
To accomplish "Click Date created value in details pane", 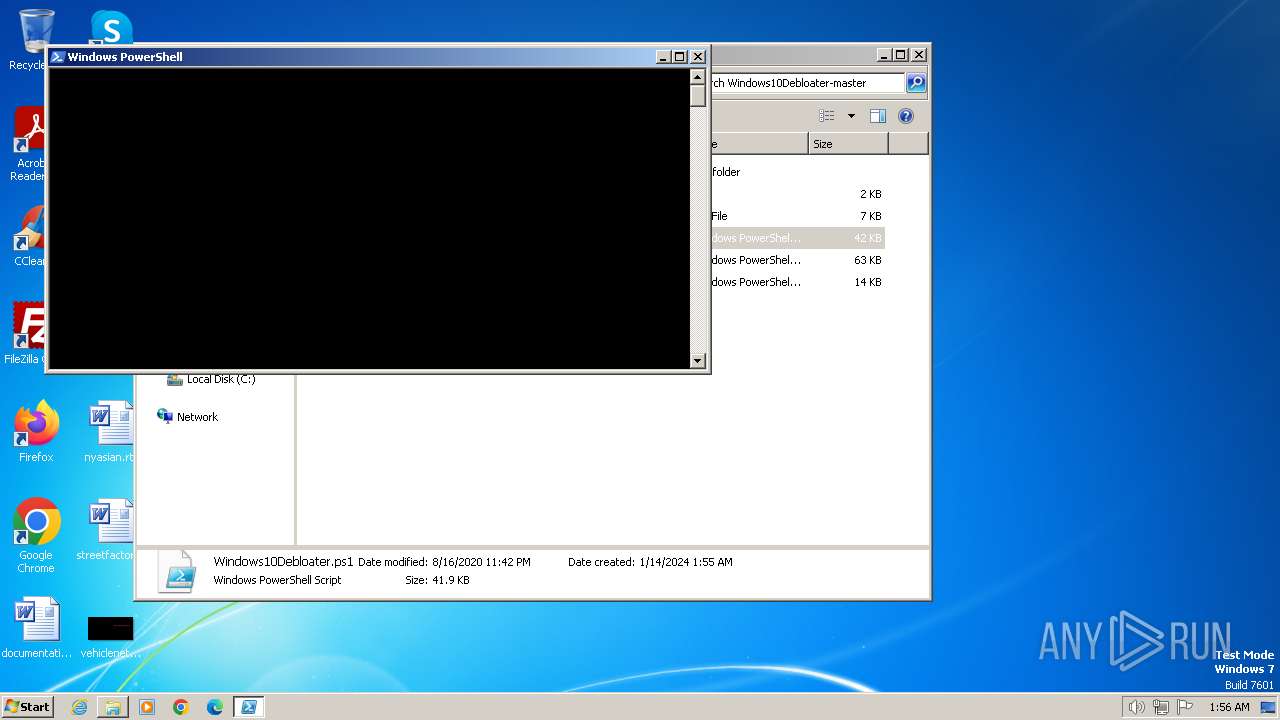I will [686, 562].
